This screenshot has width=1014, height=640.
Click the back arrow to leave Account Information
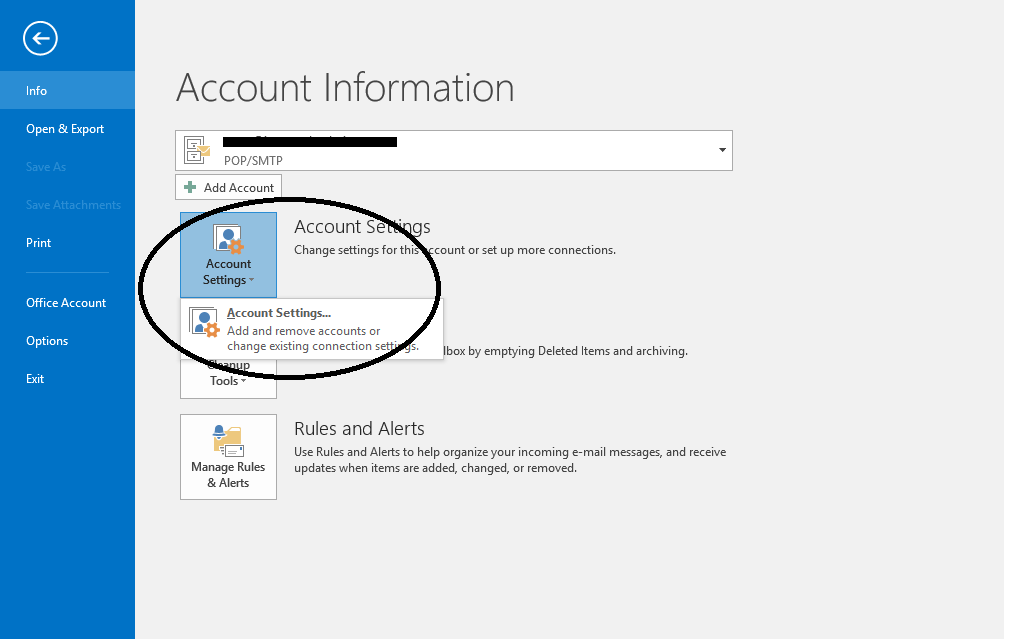click(x=39, y=38)
